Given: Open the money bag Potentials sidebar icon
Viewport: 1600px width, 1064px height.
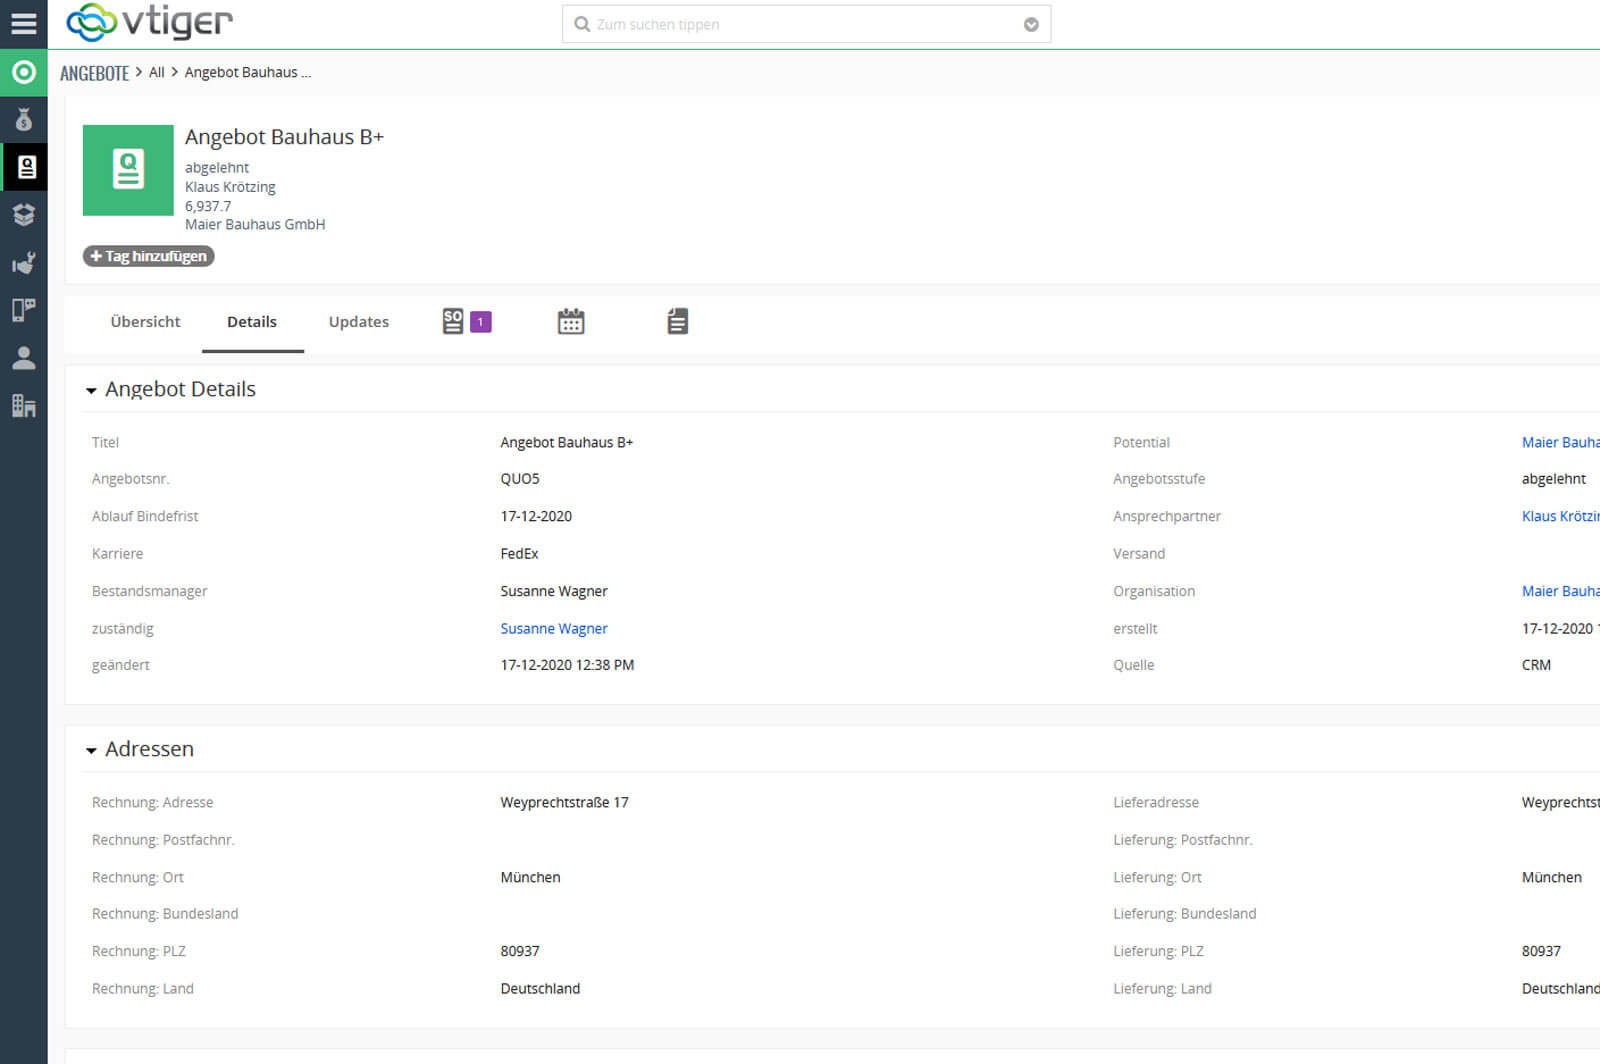Looking at the screenshot, I should tap(23, 120).
